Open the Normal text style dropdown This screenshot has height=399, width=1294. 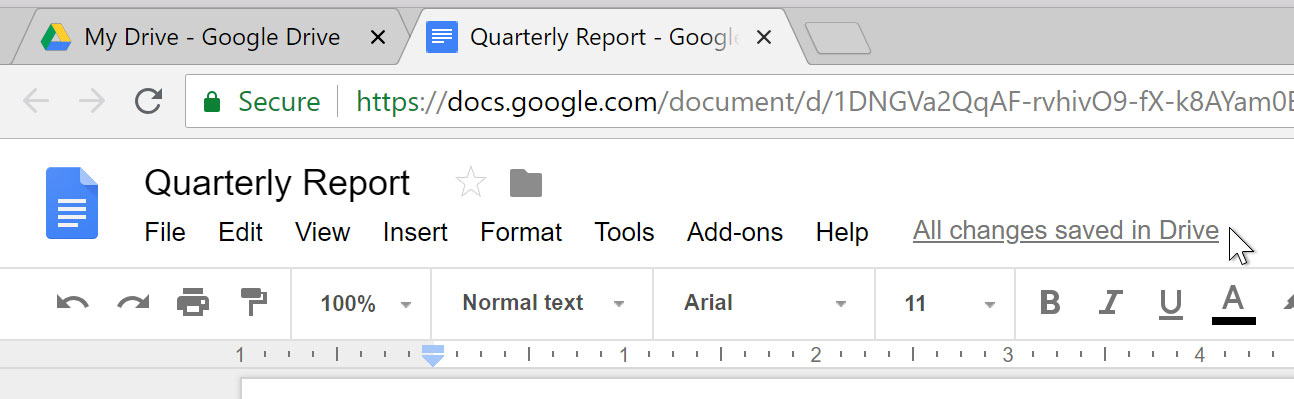coord(544,303)
